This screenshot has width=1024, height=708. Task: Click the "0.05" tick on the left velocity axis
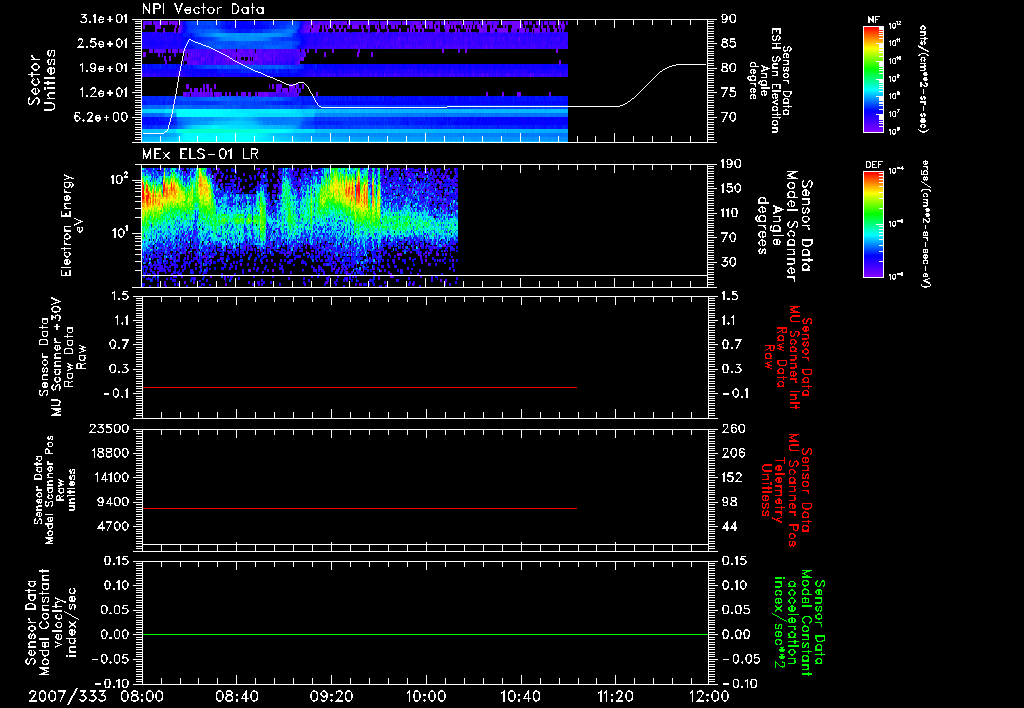pos(116,610)
